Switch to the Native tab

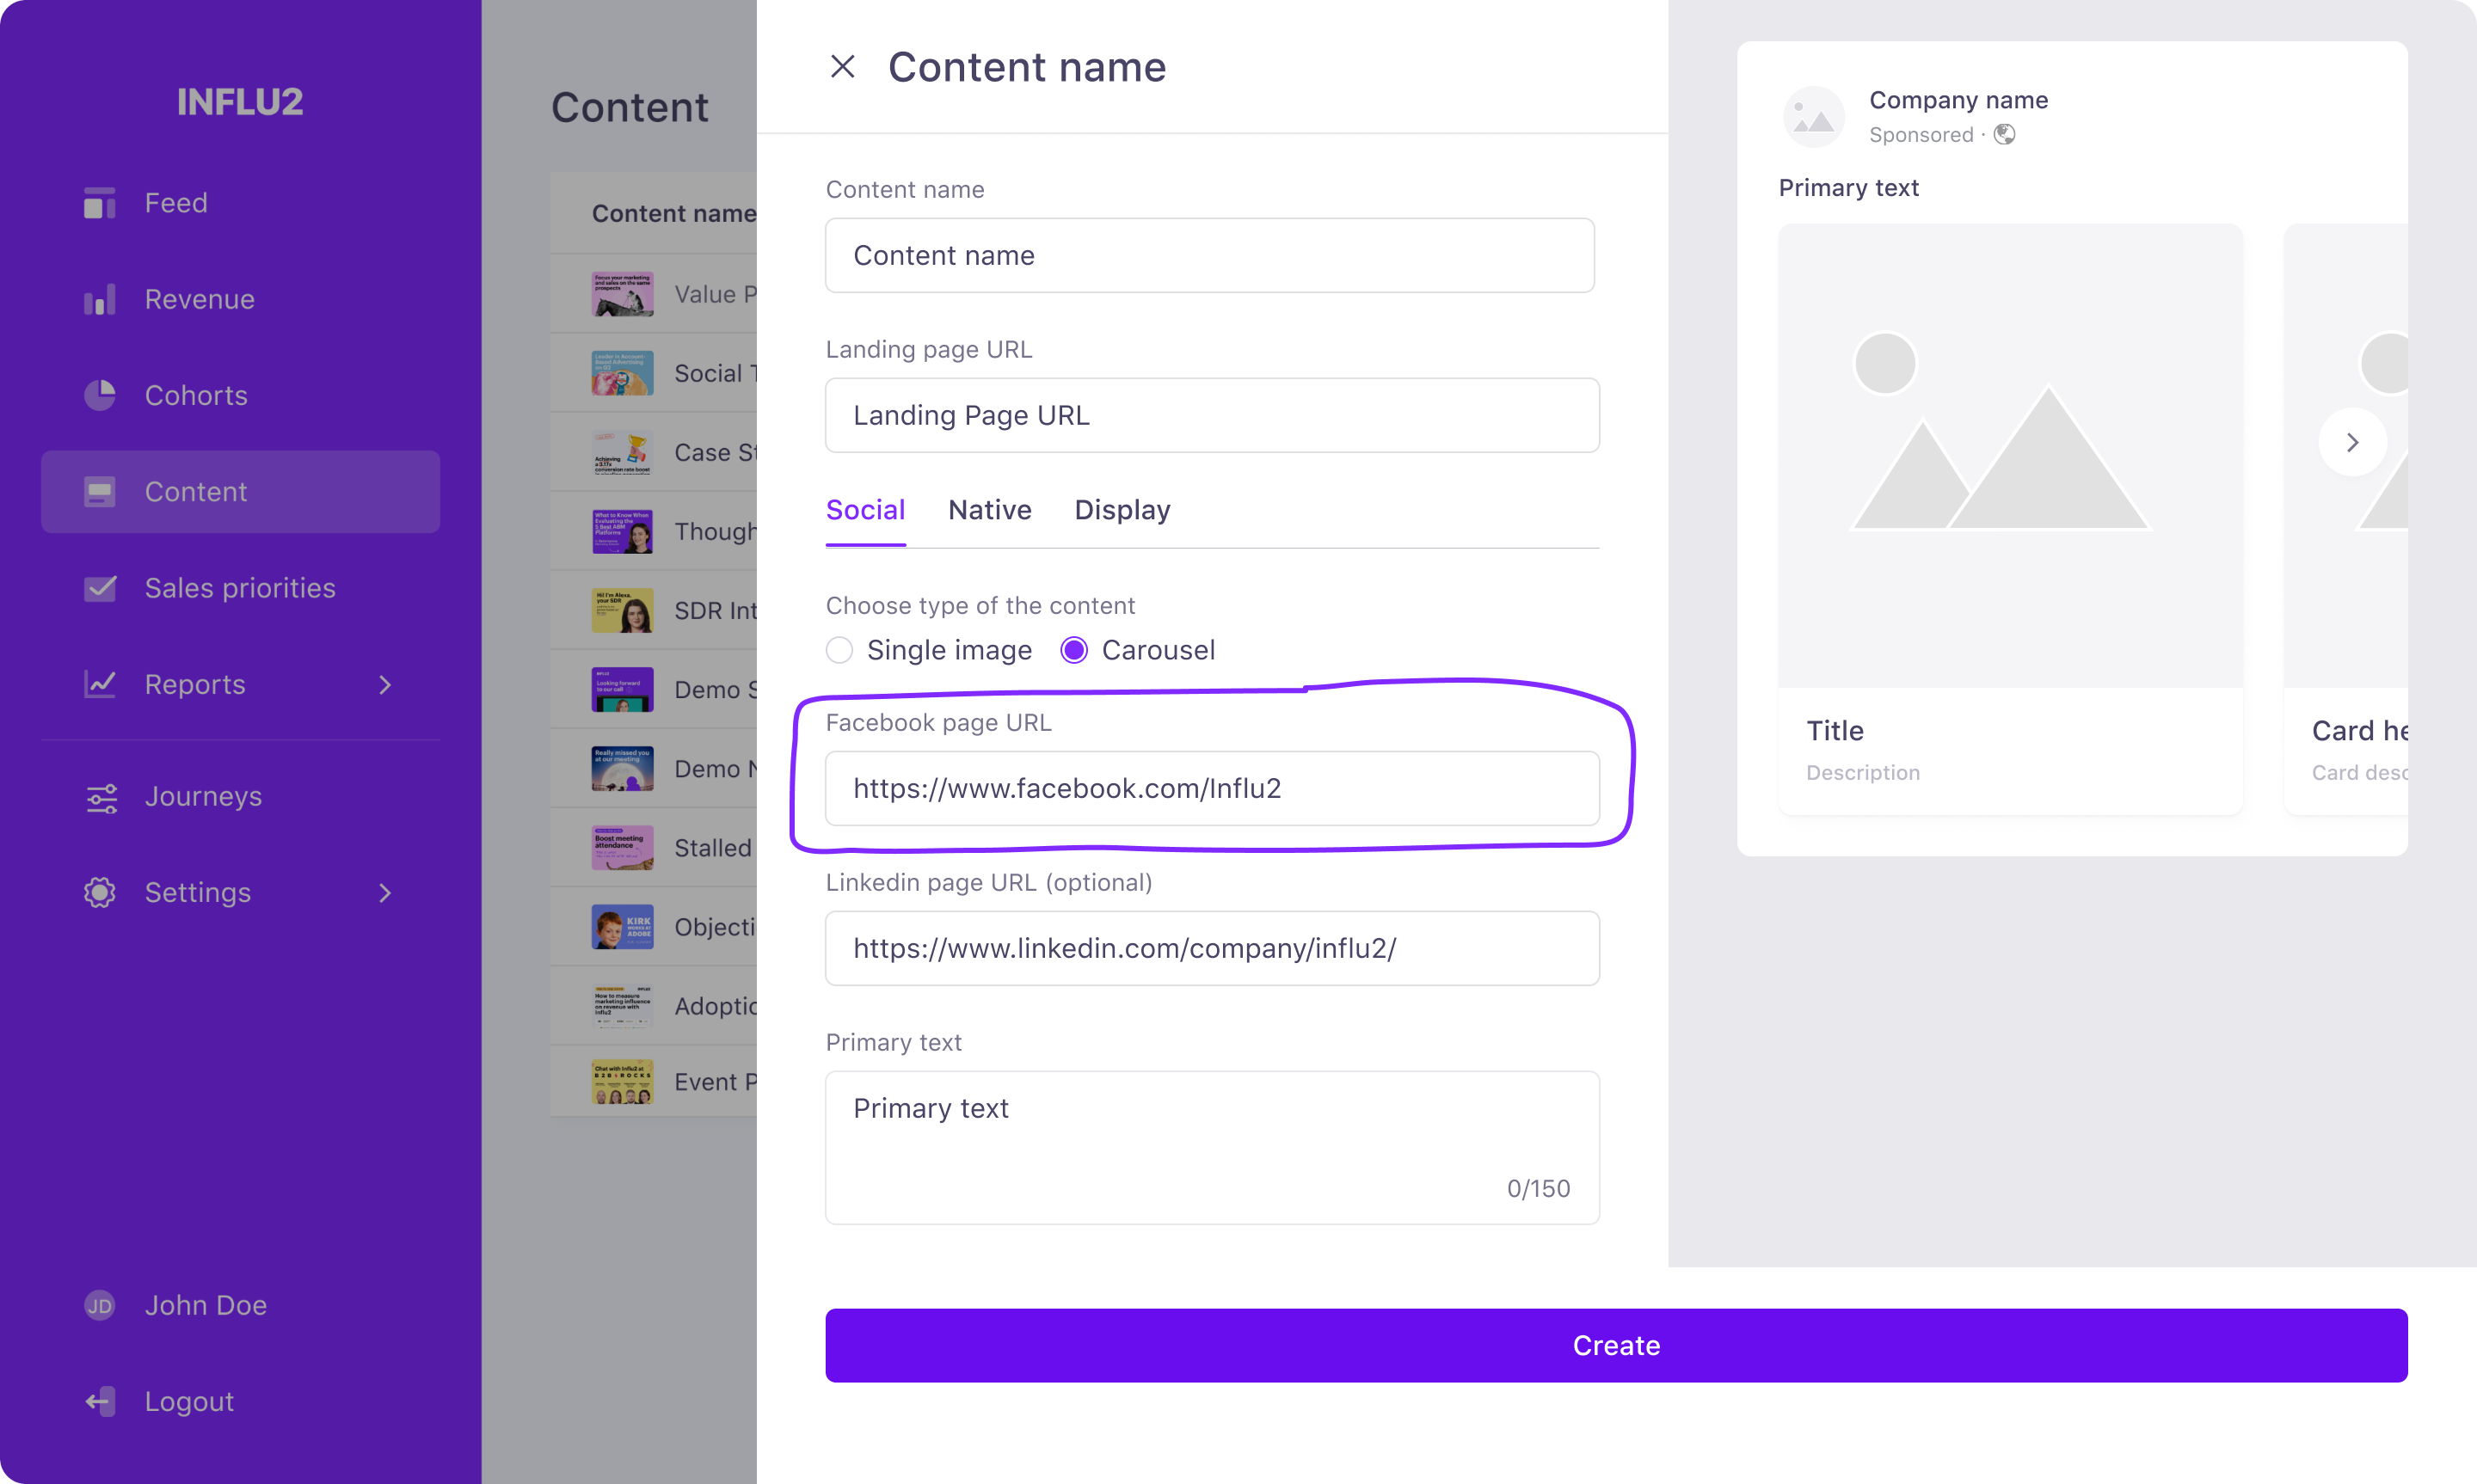tap(989, 510)
